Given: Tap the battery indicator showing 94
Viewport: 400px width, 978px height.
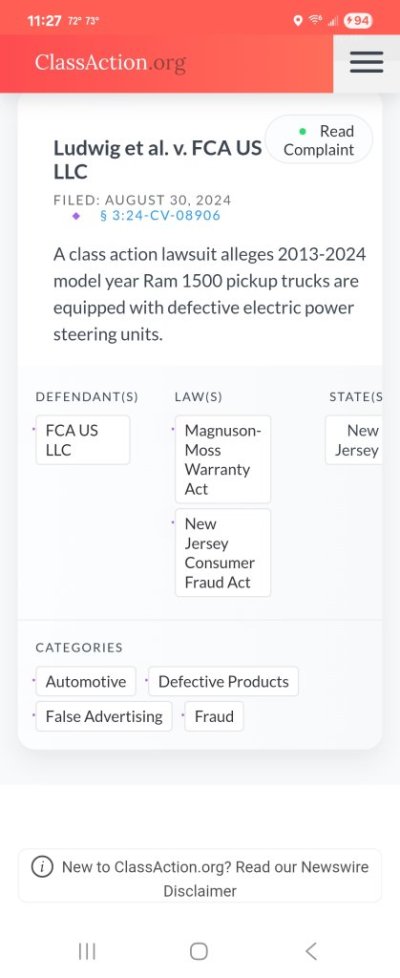Looking at the screenshot, I should coord(358,21).
